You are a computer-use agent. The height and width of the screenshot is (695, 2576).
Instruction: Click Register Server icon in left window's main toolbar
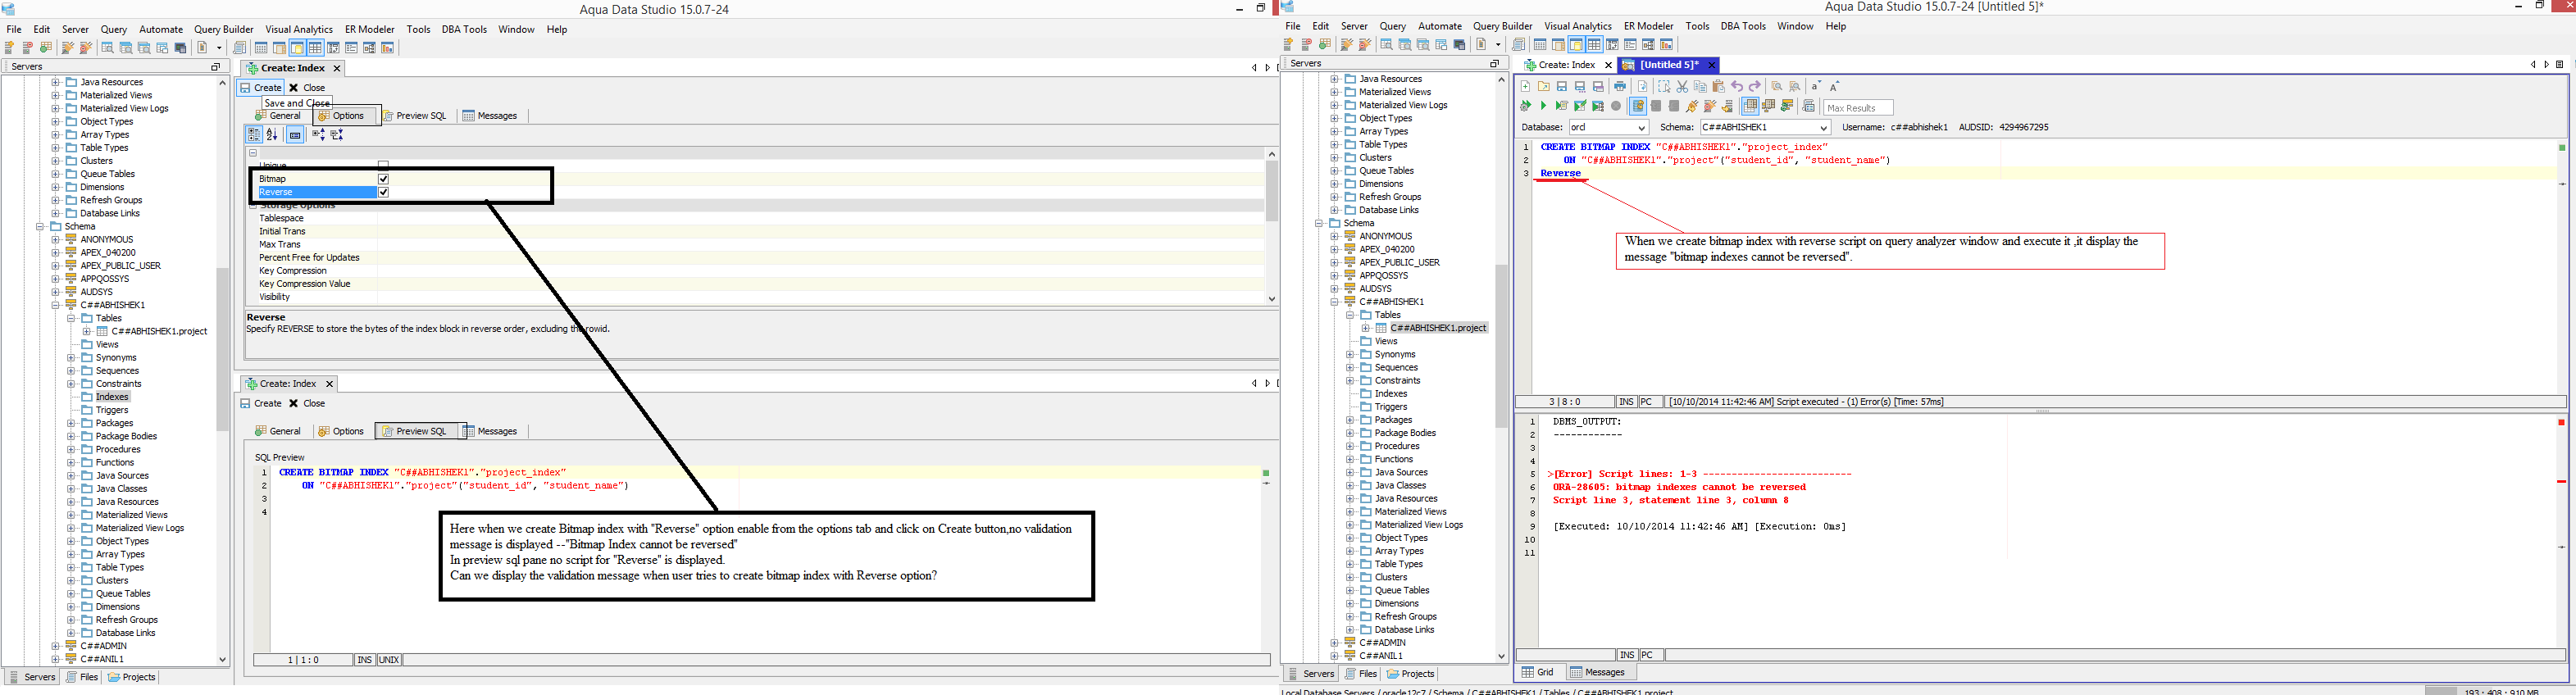click(x=10, y=48)
